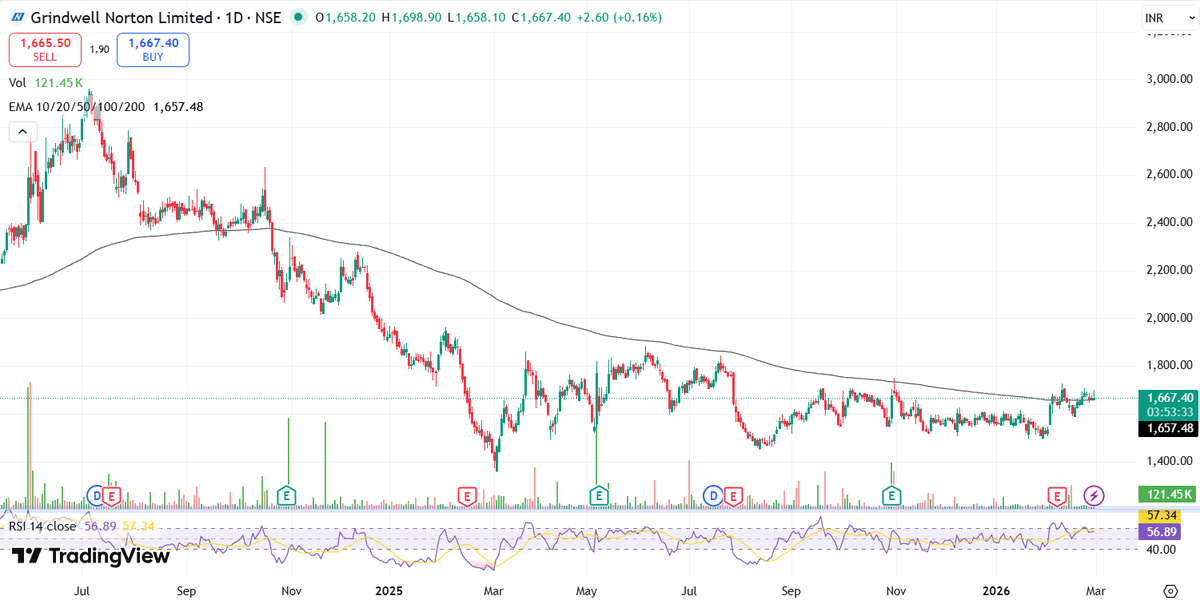
Task: Click the green market status dot
Action: click(298, 18)
